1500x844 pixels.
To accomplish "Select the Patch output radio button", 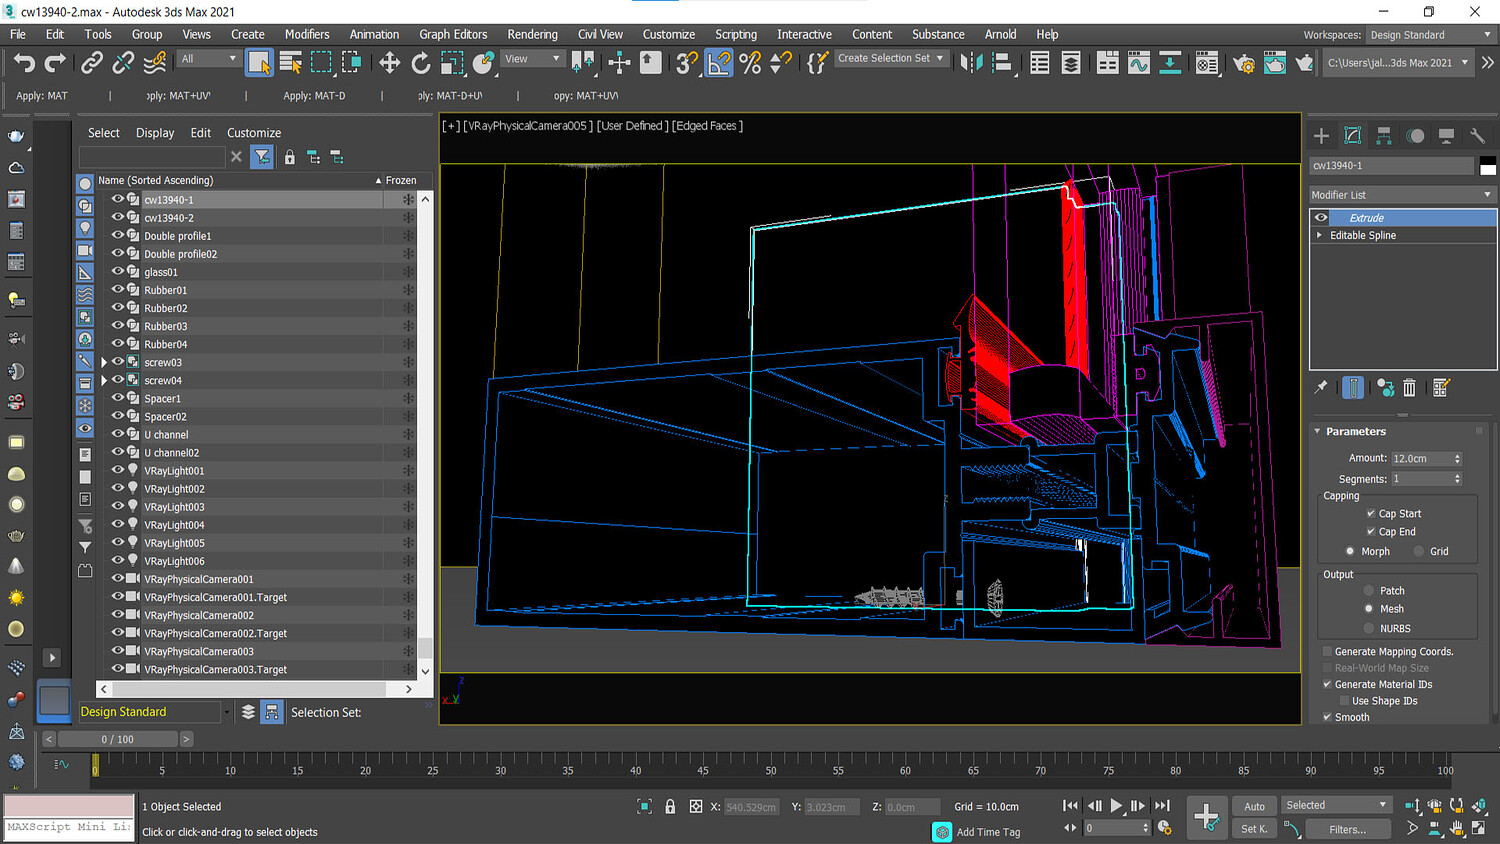I will click(1369, 591).
